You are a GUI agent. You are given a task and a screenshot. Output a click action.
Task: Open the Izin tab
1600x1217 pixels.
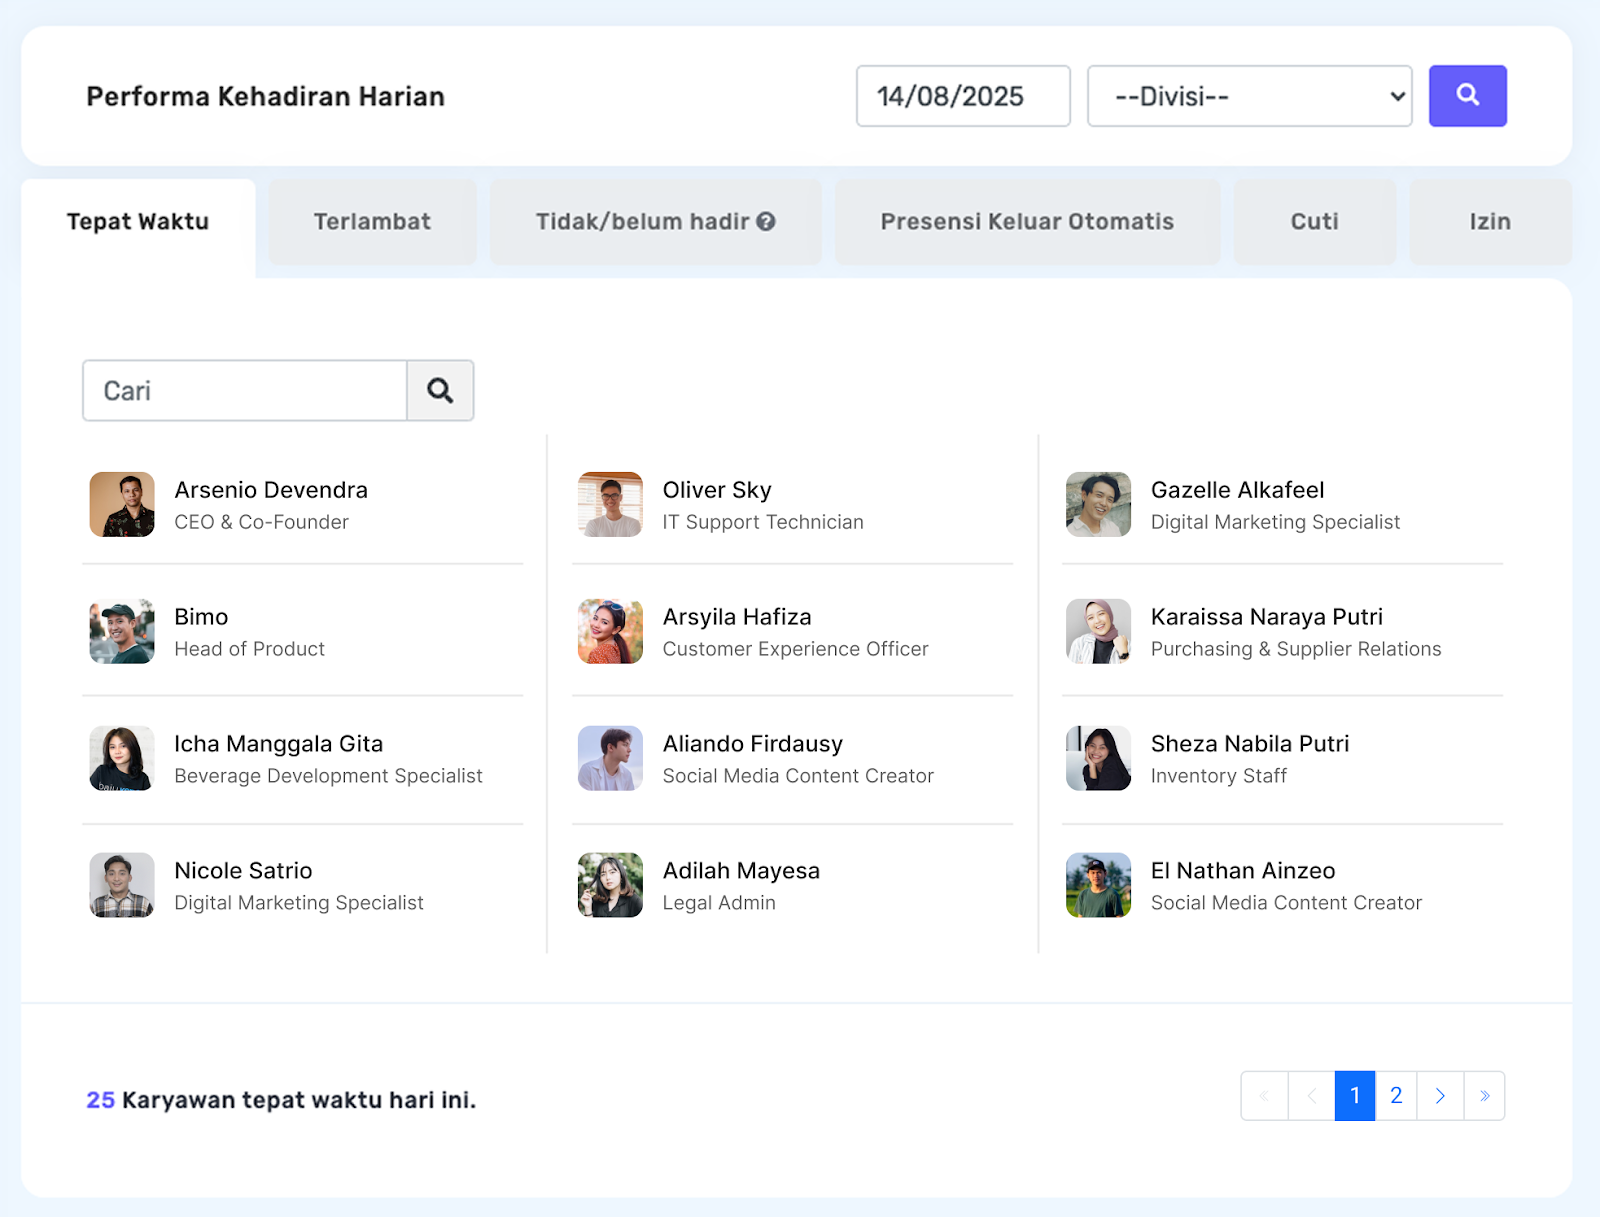coord(1489,222)
